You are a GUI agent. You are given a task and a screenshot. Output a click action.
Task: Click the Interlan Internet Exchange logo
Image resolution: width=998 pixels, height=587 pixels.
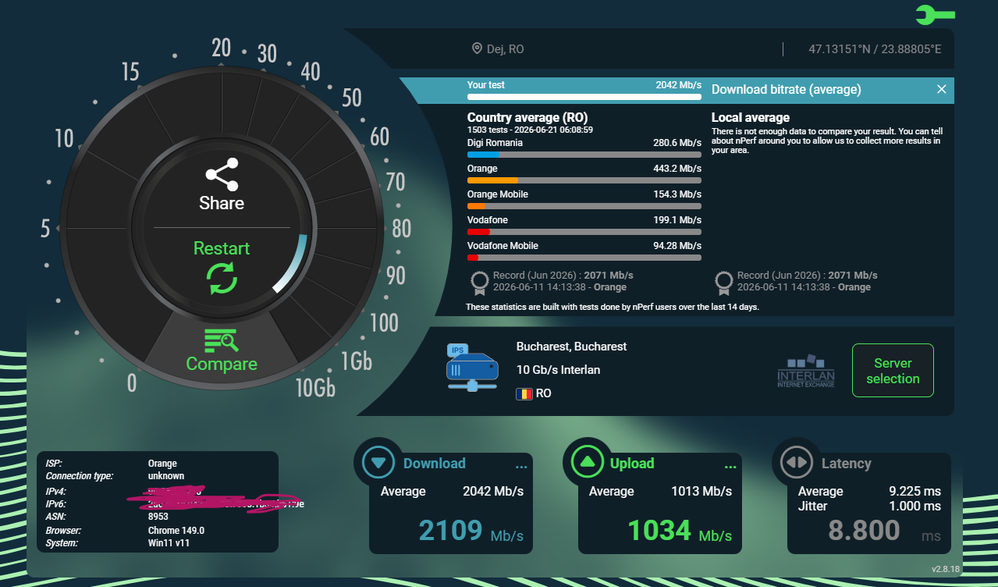pyautogui.click(x=806, y=371)
